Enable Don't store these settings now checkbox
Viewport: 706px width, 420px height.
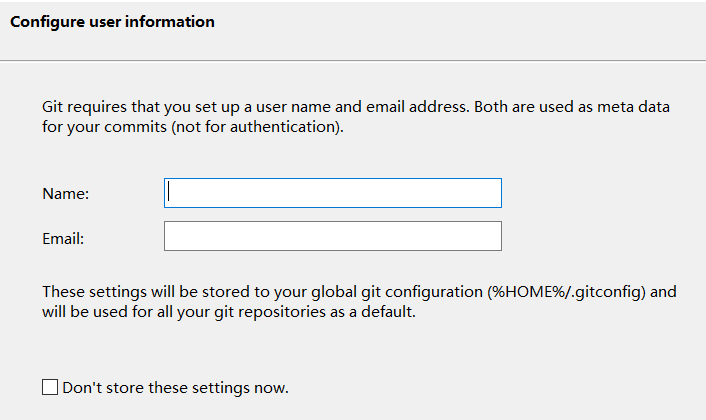tap(50, 387)
